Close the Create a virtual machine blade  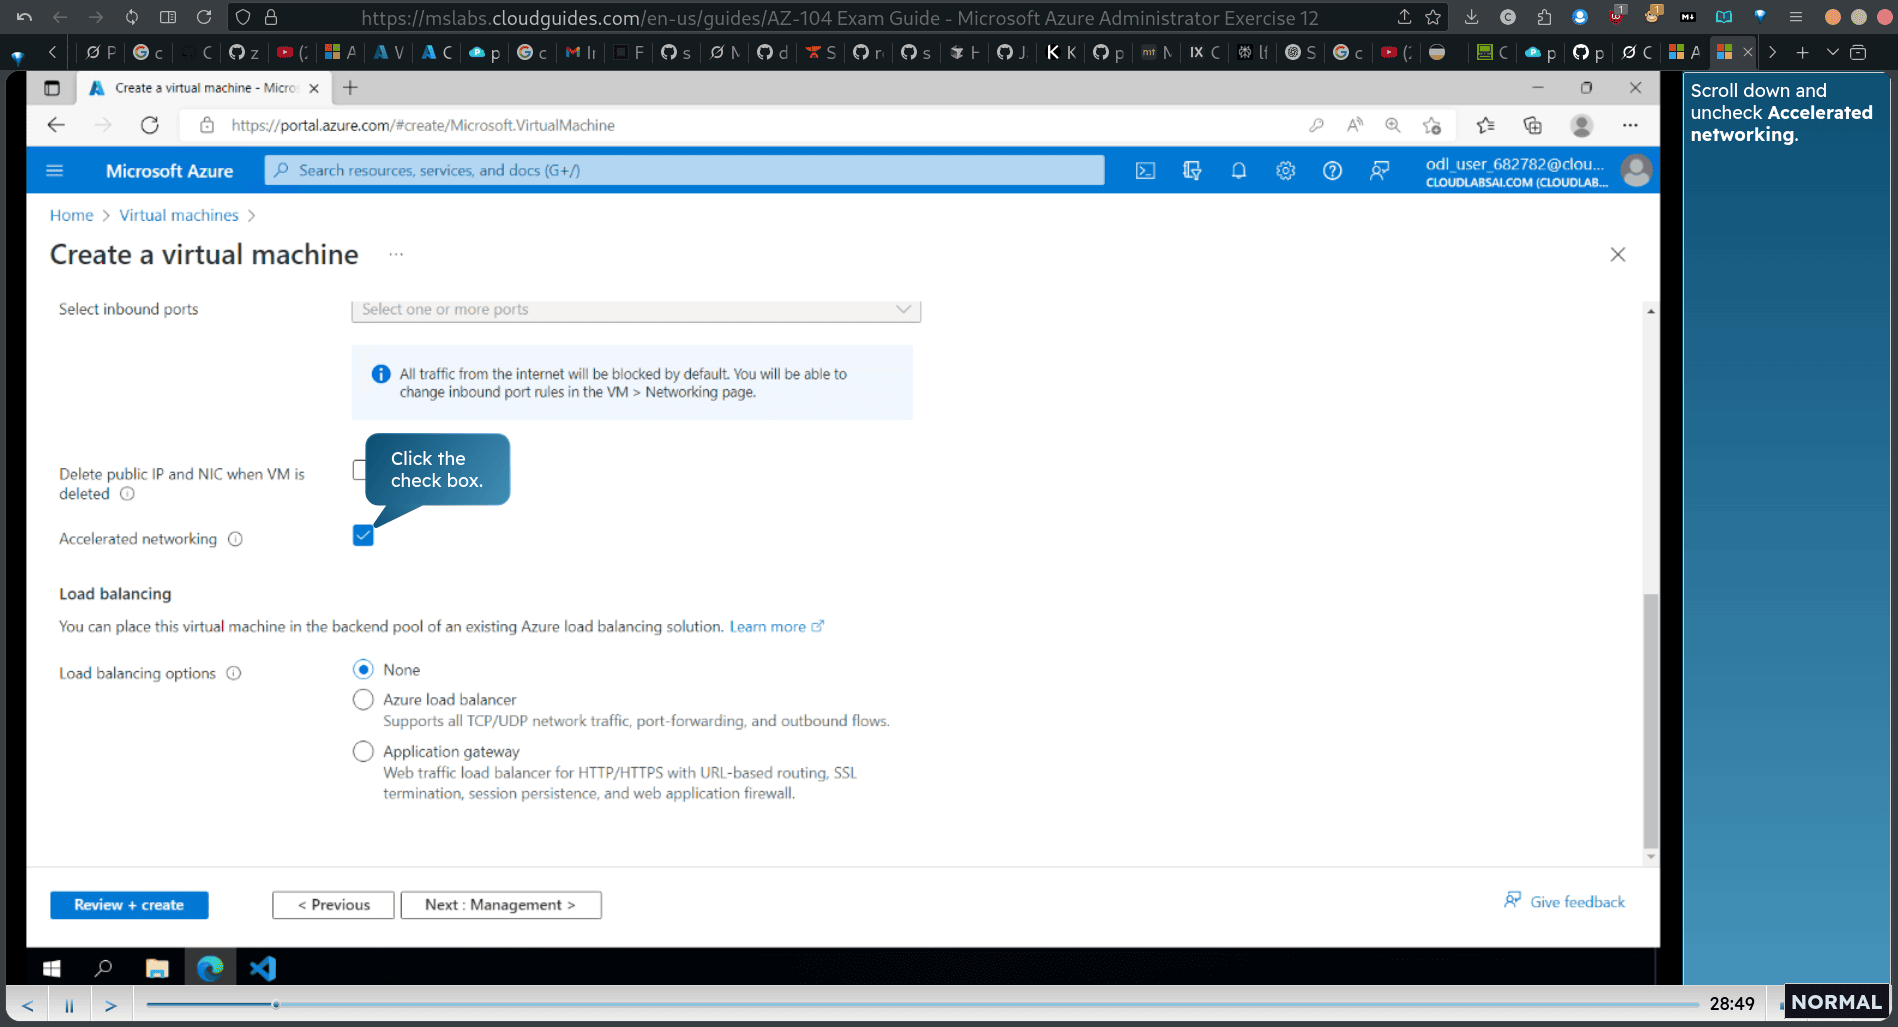point(1617,254)
